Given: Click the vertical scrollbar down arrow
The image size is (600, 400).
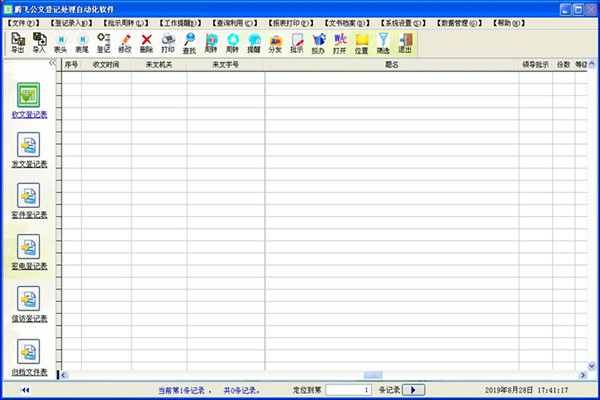Looking at the screenshot, I should (x=592, y=366).
